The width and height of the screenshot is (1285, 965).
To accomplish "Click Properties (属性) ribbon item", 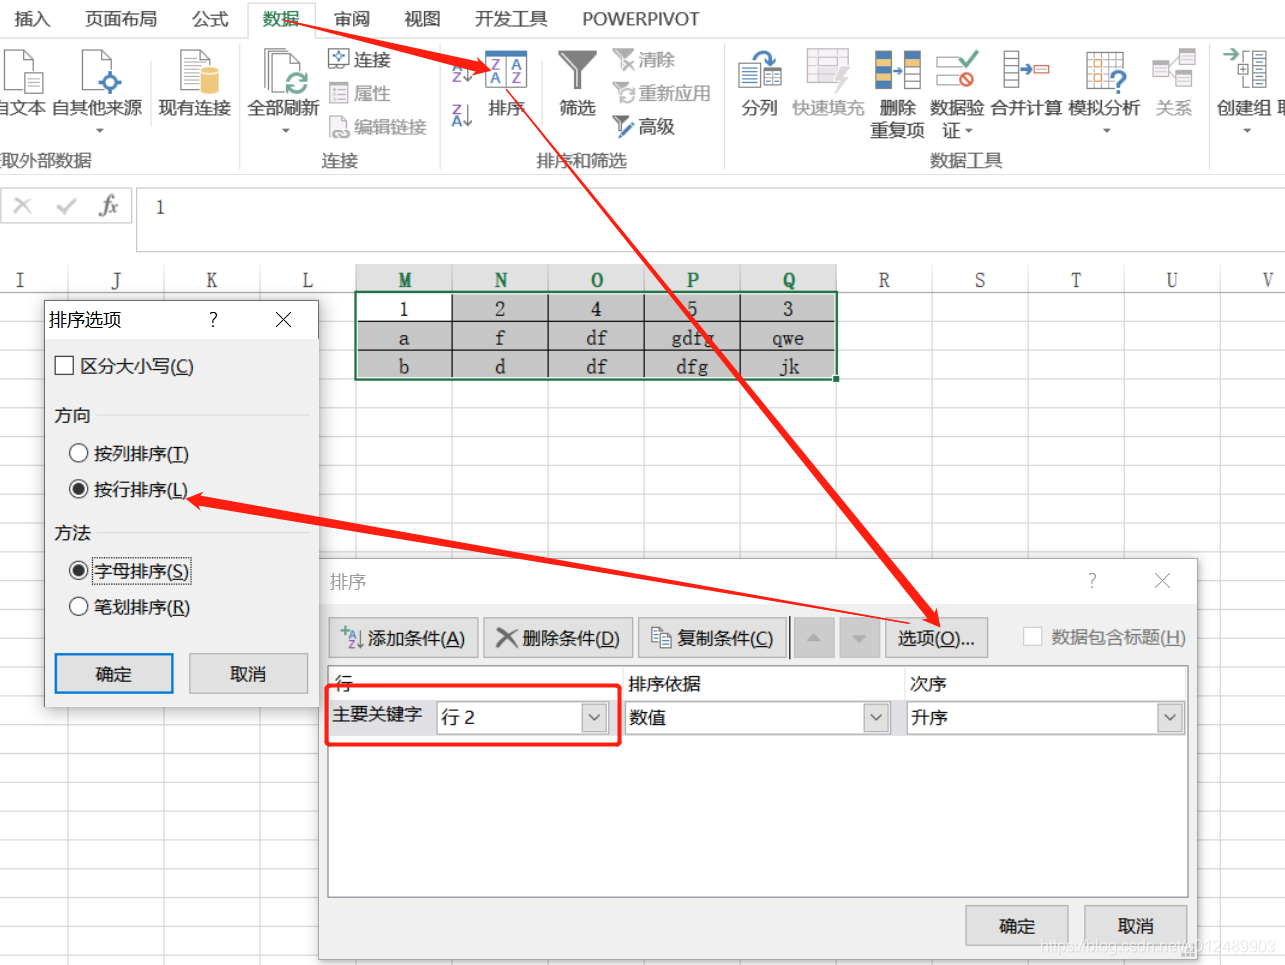I will 360,93.
